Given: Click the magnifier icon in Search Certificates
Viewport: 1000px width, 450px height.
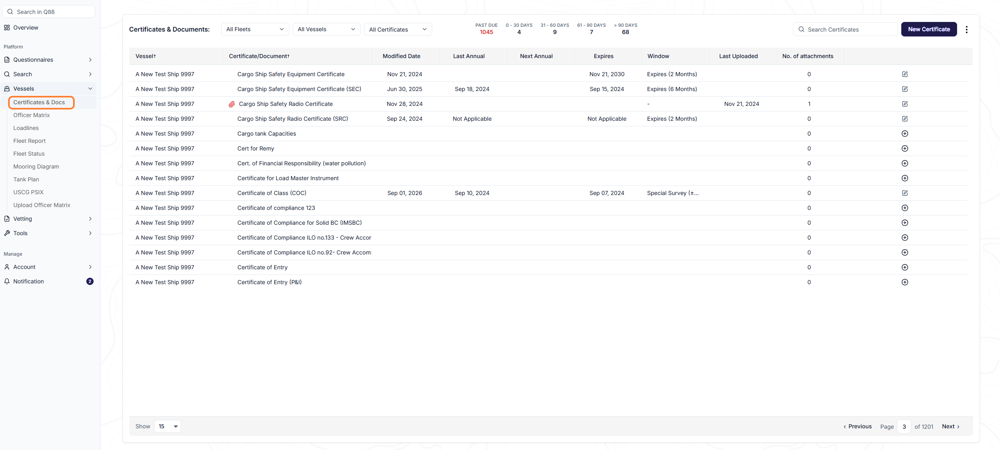Looking at the screenshot, I should coord(802,29).
